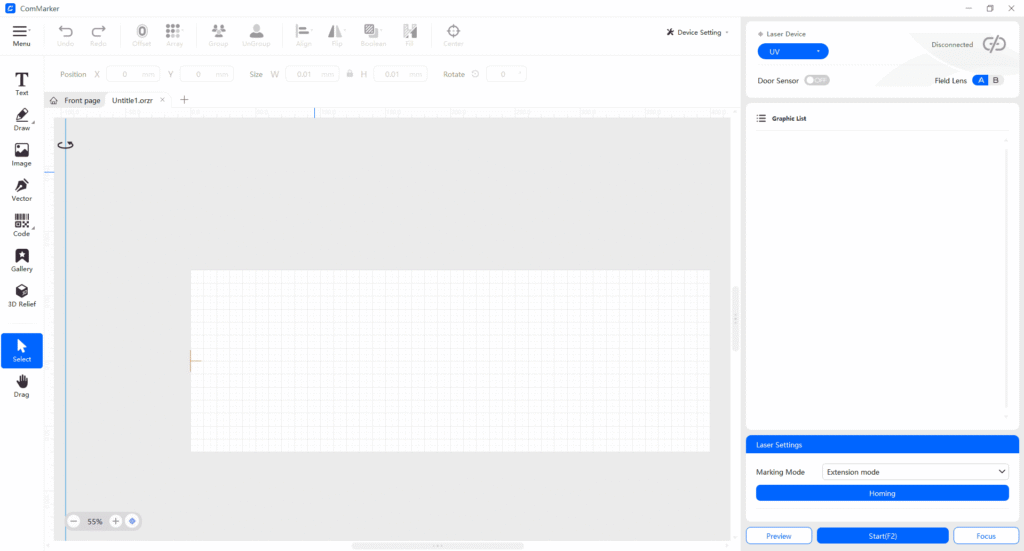Viewport: 1024px width, 551px height.
Task: Click the Rotate angle input field
Action: (506, 74)
